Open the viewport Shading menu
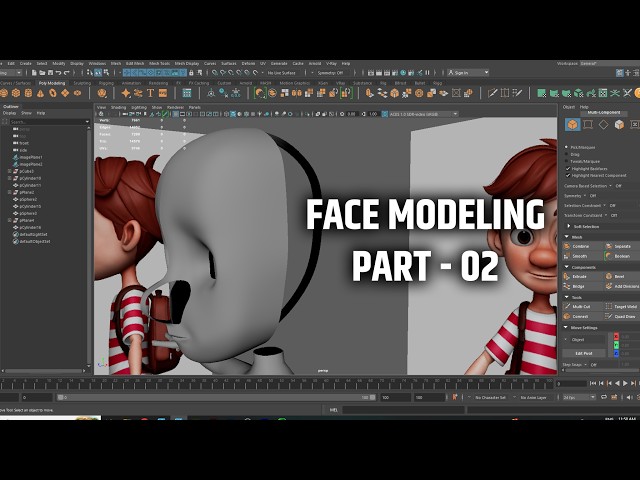640x480 pixels. pos(118,107)
